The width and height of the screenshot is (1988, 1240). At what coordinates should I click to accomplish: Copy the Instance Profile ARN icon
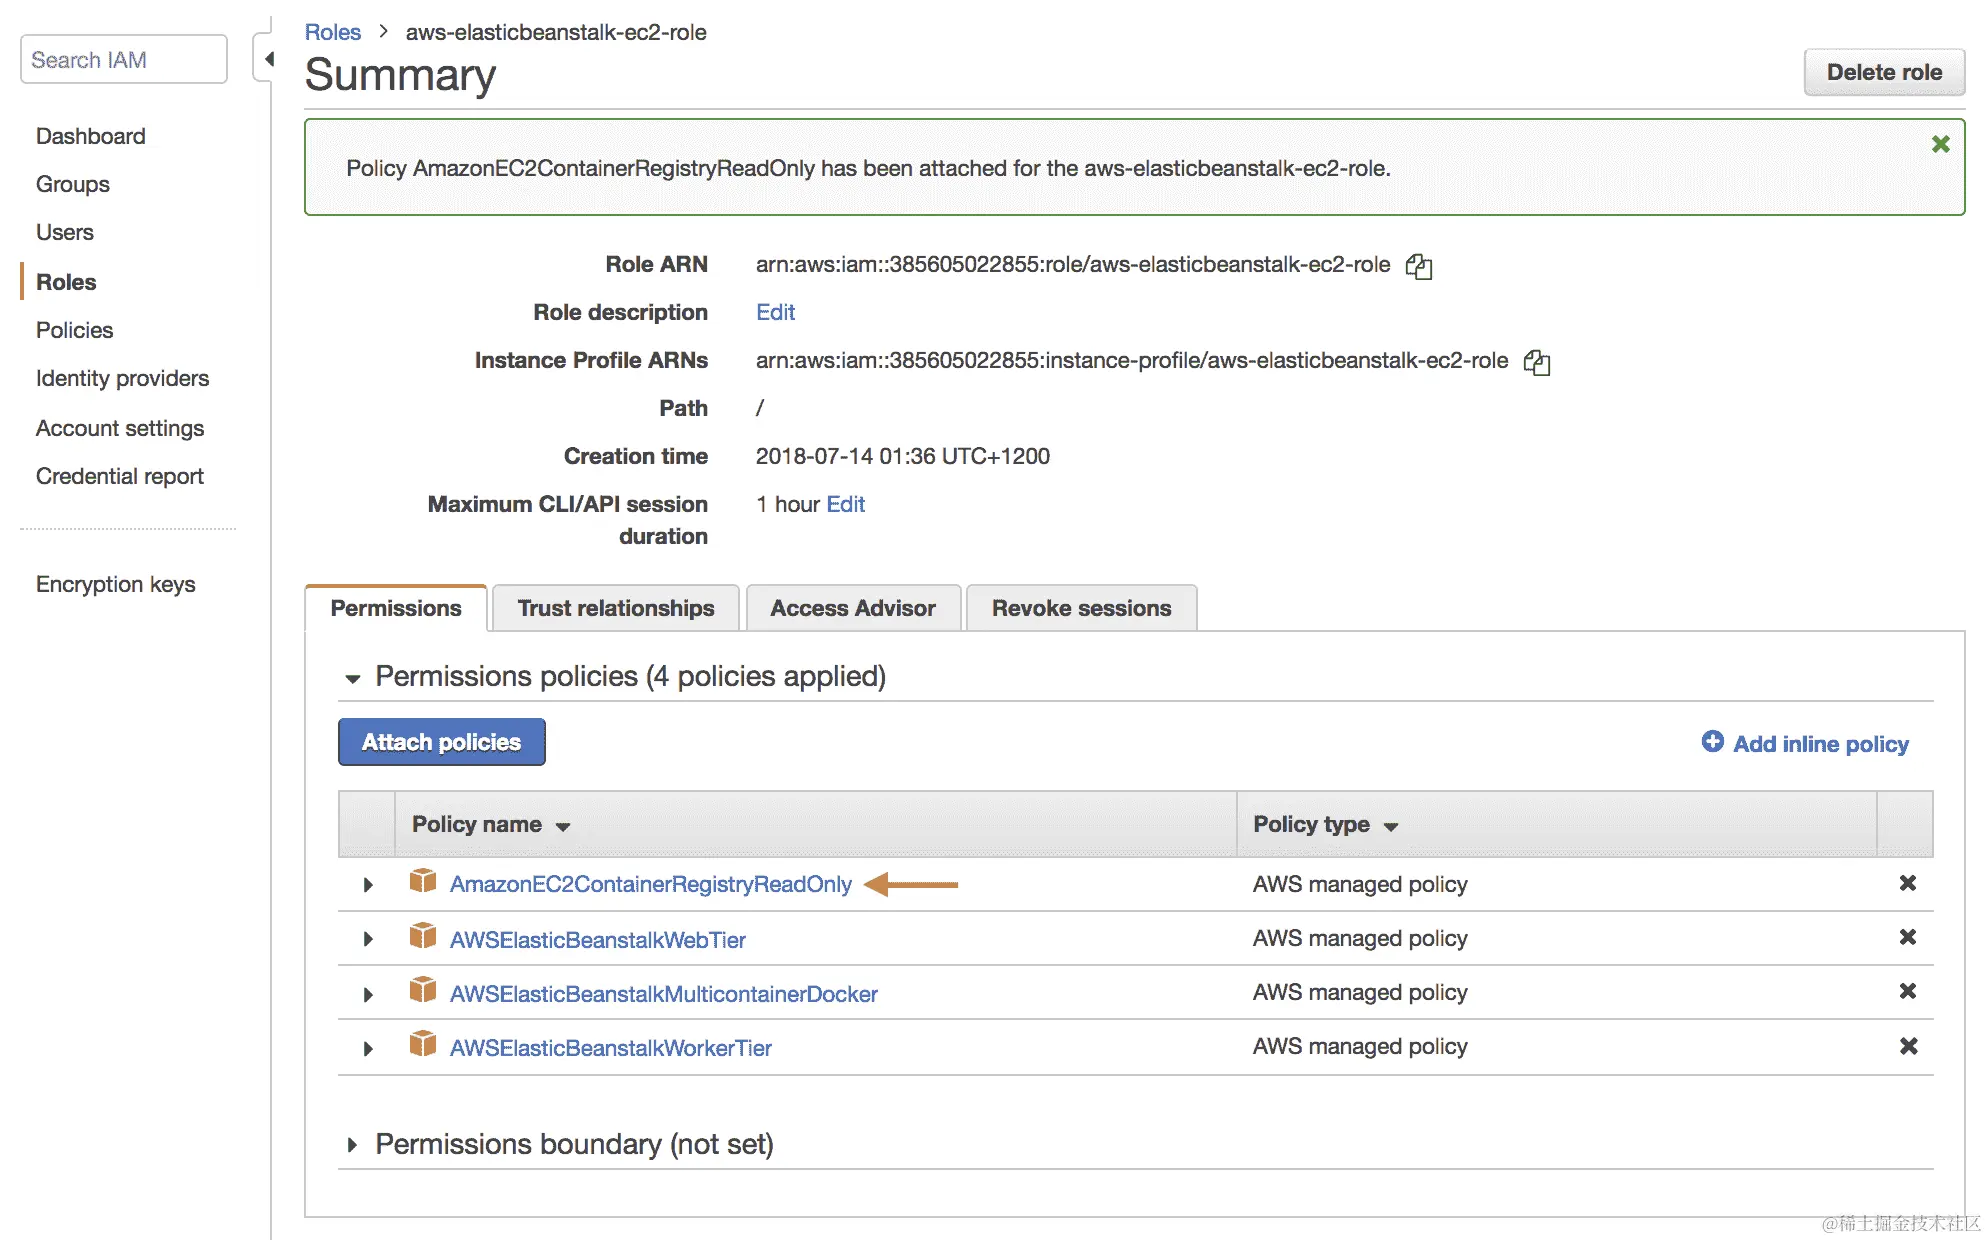1536,362
